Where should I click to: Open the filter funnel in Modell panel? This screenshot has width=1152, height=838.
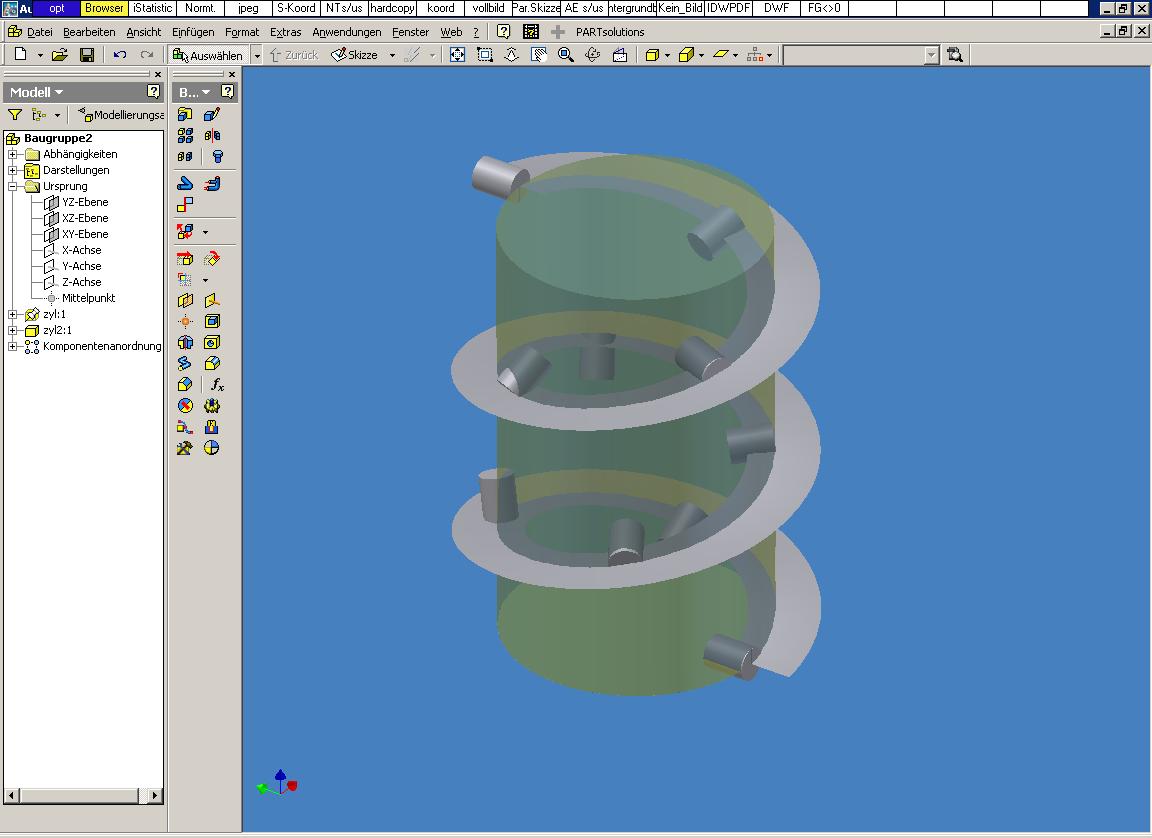point(15,115)
